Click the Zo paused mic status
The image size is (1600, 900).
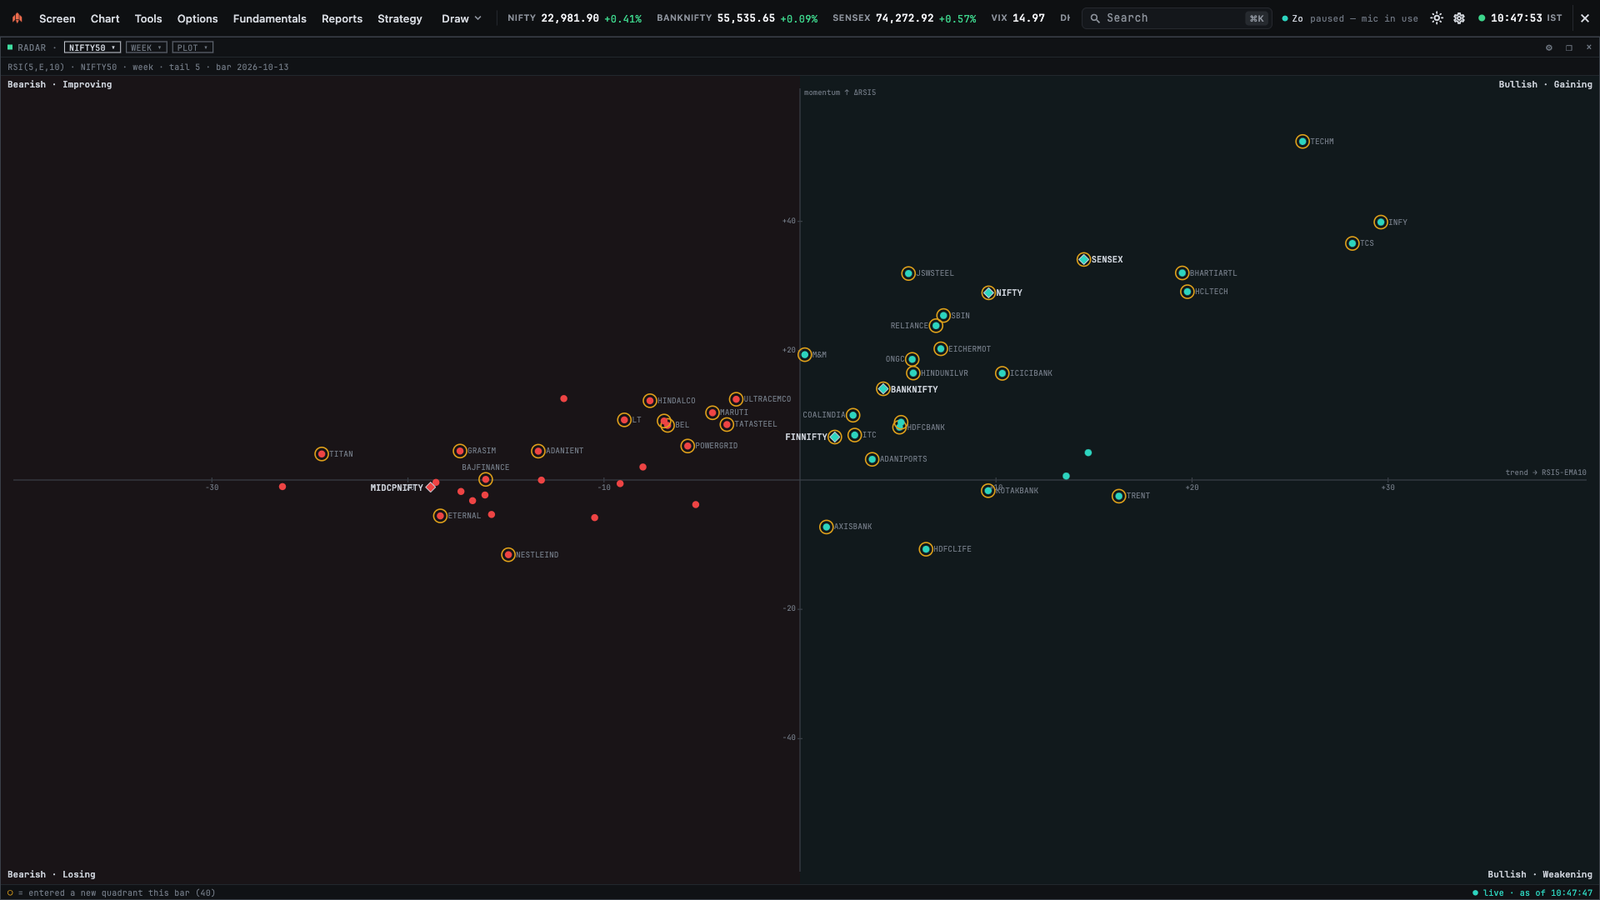[x=1350, y=18]
